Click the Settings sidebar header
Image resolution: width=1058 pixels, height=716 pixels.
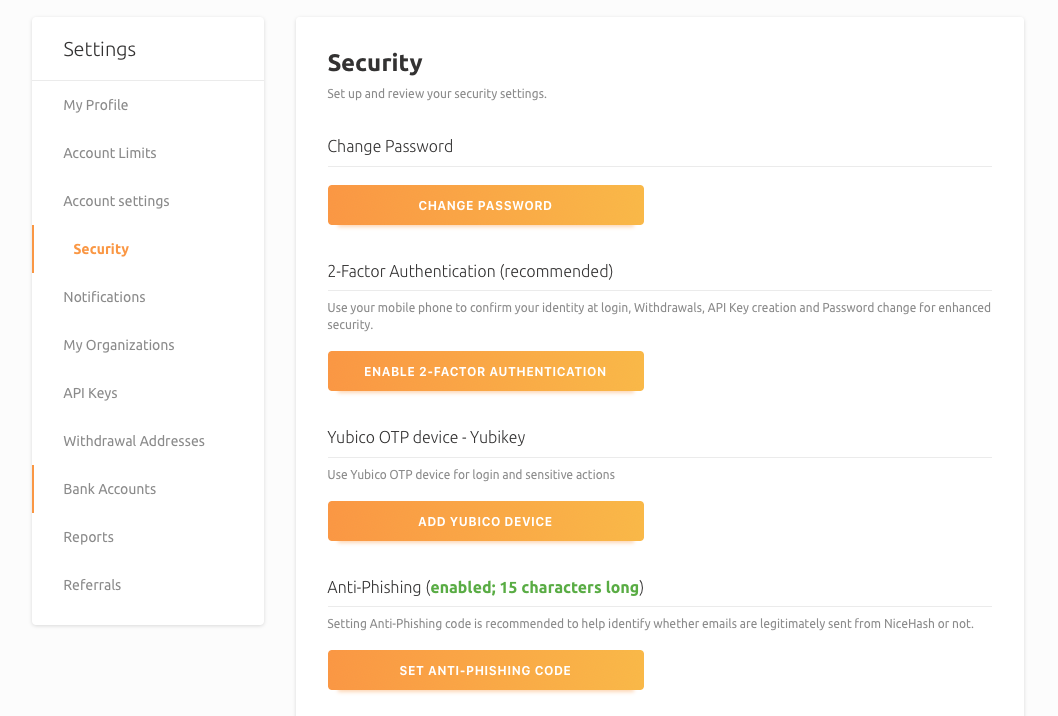99,49
